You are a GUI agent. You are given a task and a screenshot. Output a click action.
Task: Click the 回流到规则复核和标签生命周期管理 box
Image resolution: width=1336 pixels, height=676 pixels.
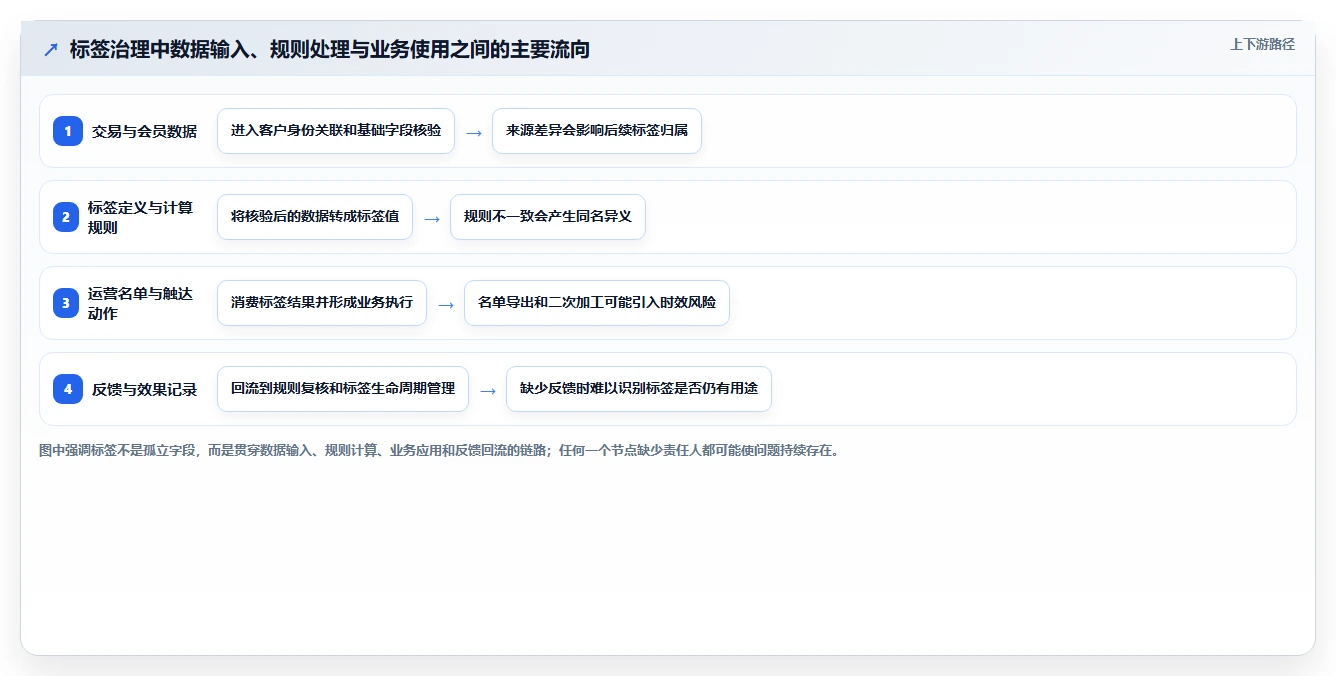343,389
